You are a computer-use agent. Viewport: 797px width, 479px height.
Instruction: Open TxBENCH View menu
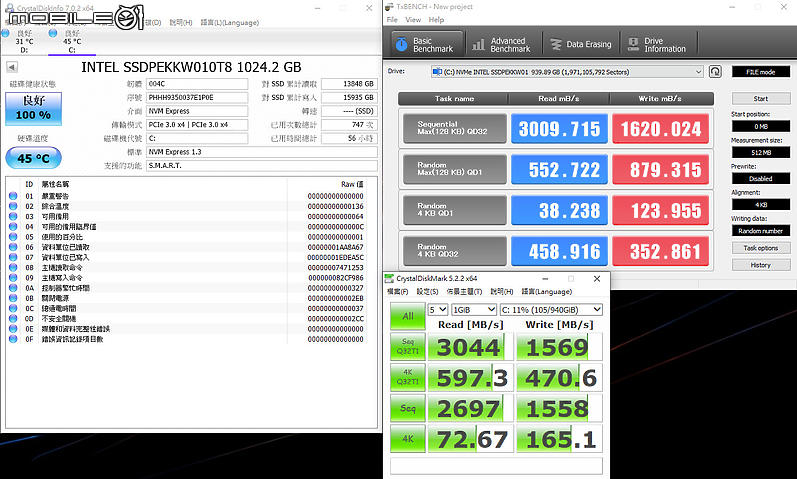[x=413, y=20]
